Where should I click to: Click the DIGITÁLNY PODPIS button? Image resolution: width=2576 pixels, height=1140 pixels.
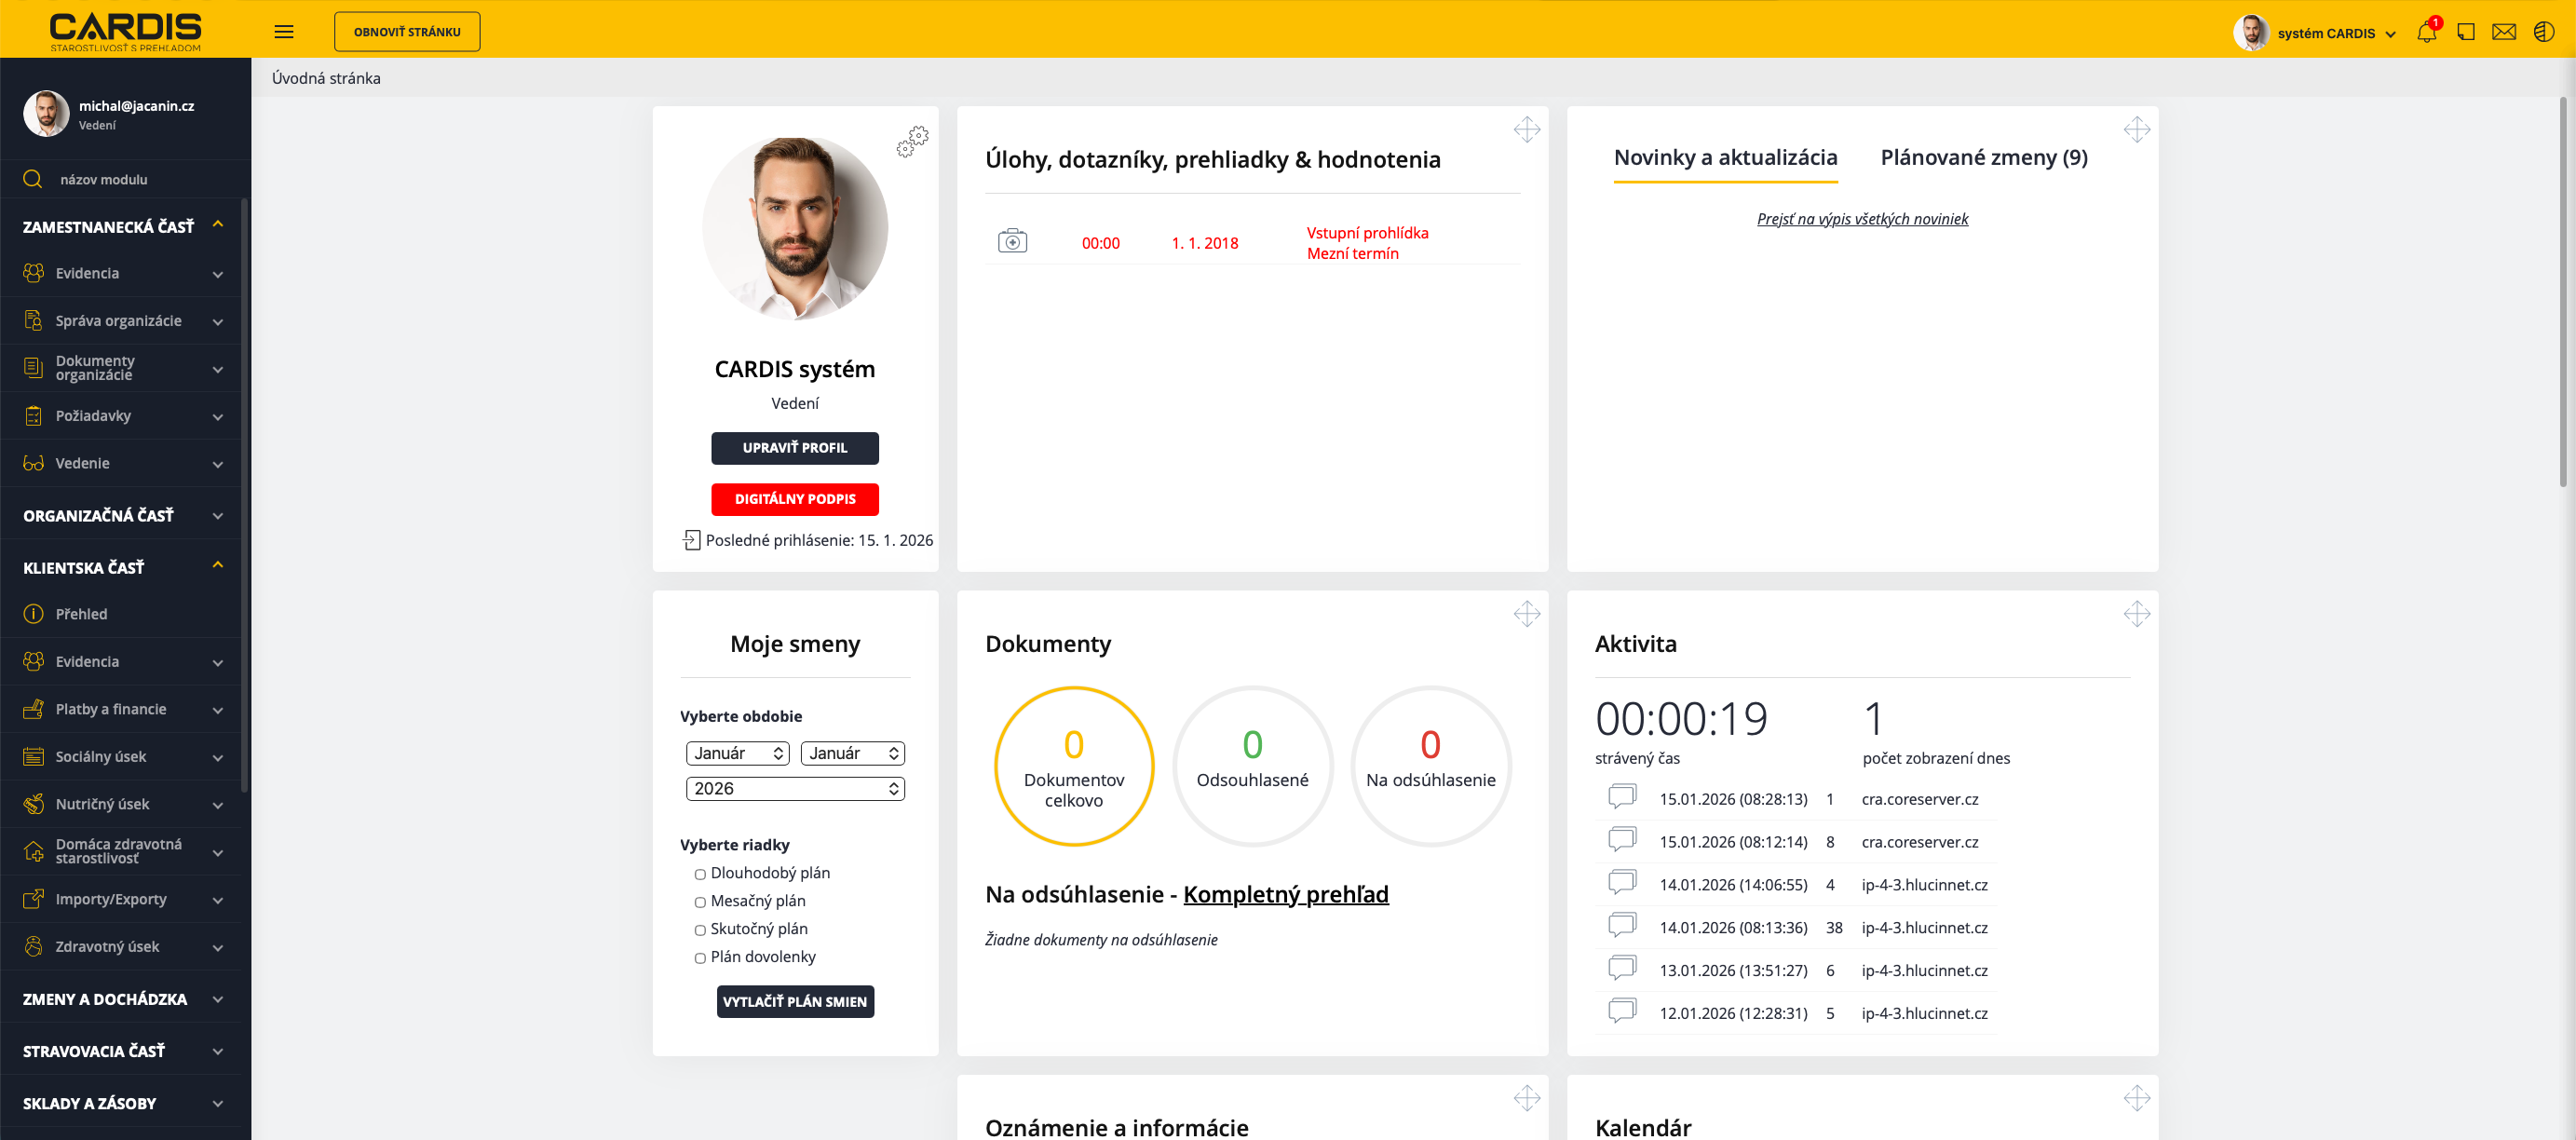click(x=795, y=499)
